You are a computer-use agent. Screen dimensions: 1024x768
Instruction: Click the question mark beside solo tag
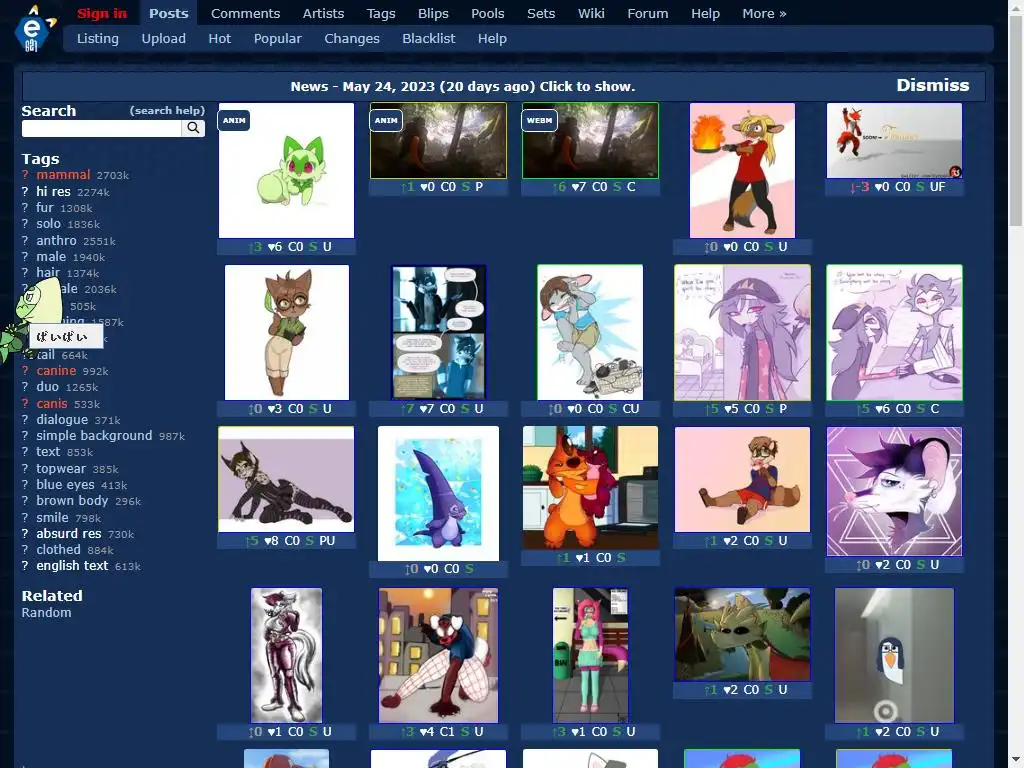coord(25,223)
